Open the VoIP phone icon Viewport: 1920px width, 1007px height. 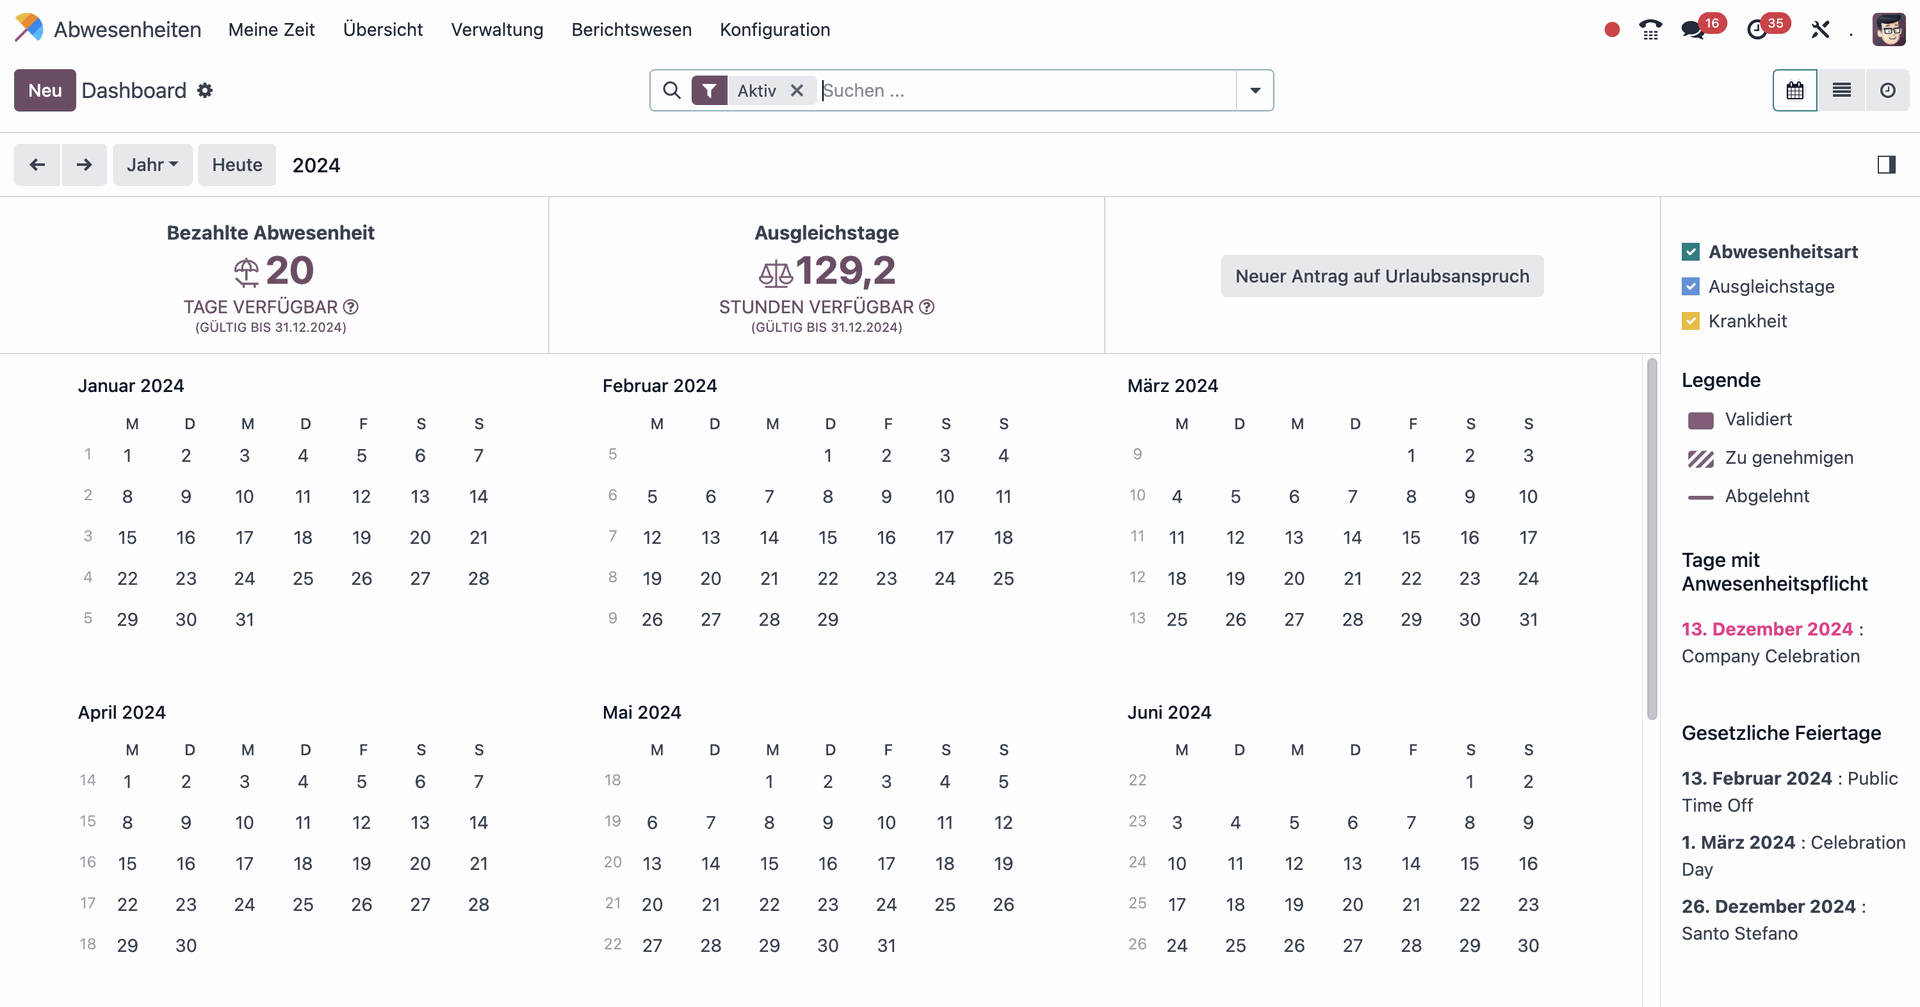1650,30
